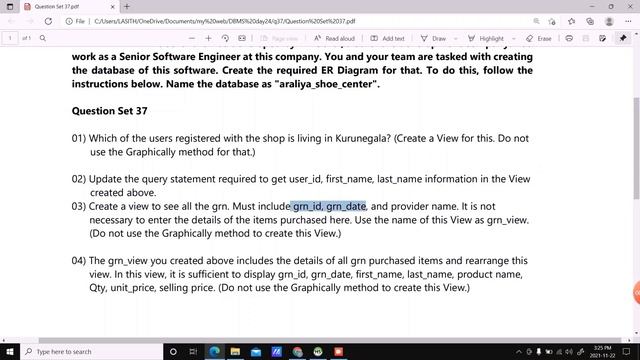This screenshot has height=360, width=640.
Task: Reload the current PDF page
Action: click(x=48, y=21)
